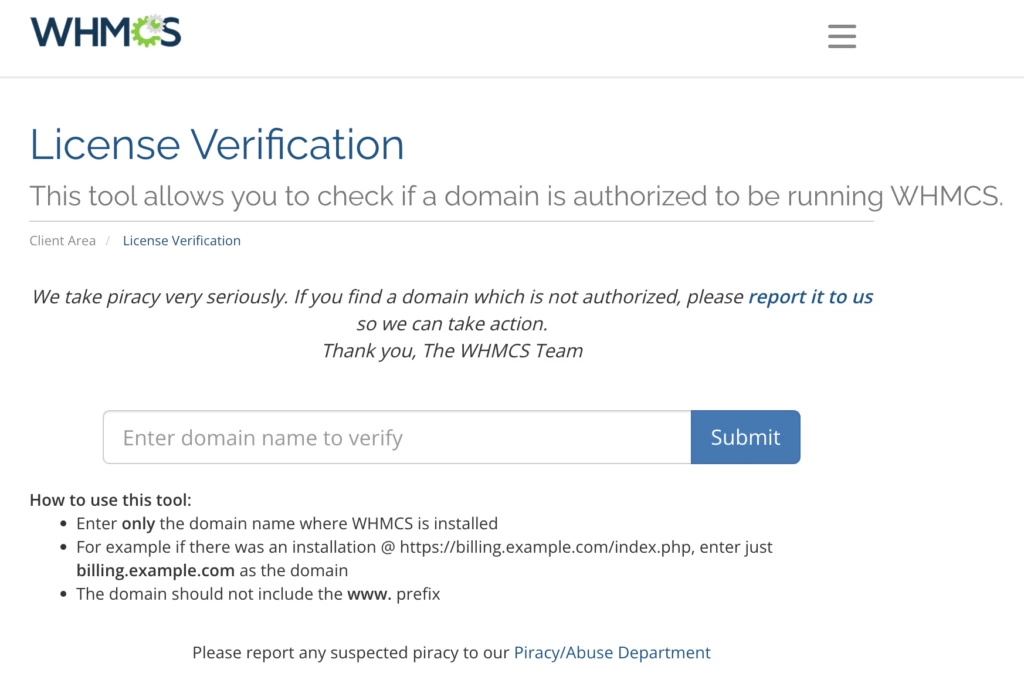
Task: Click the domain name entry field
Action: 396,437
